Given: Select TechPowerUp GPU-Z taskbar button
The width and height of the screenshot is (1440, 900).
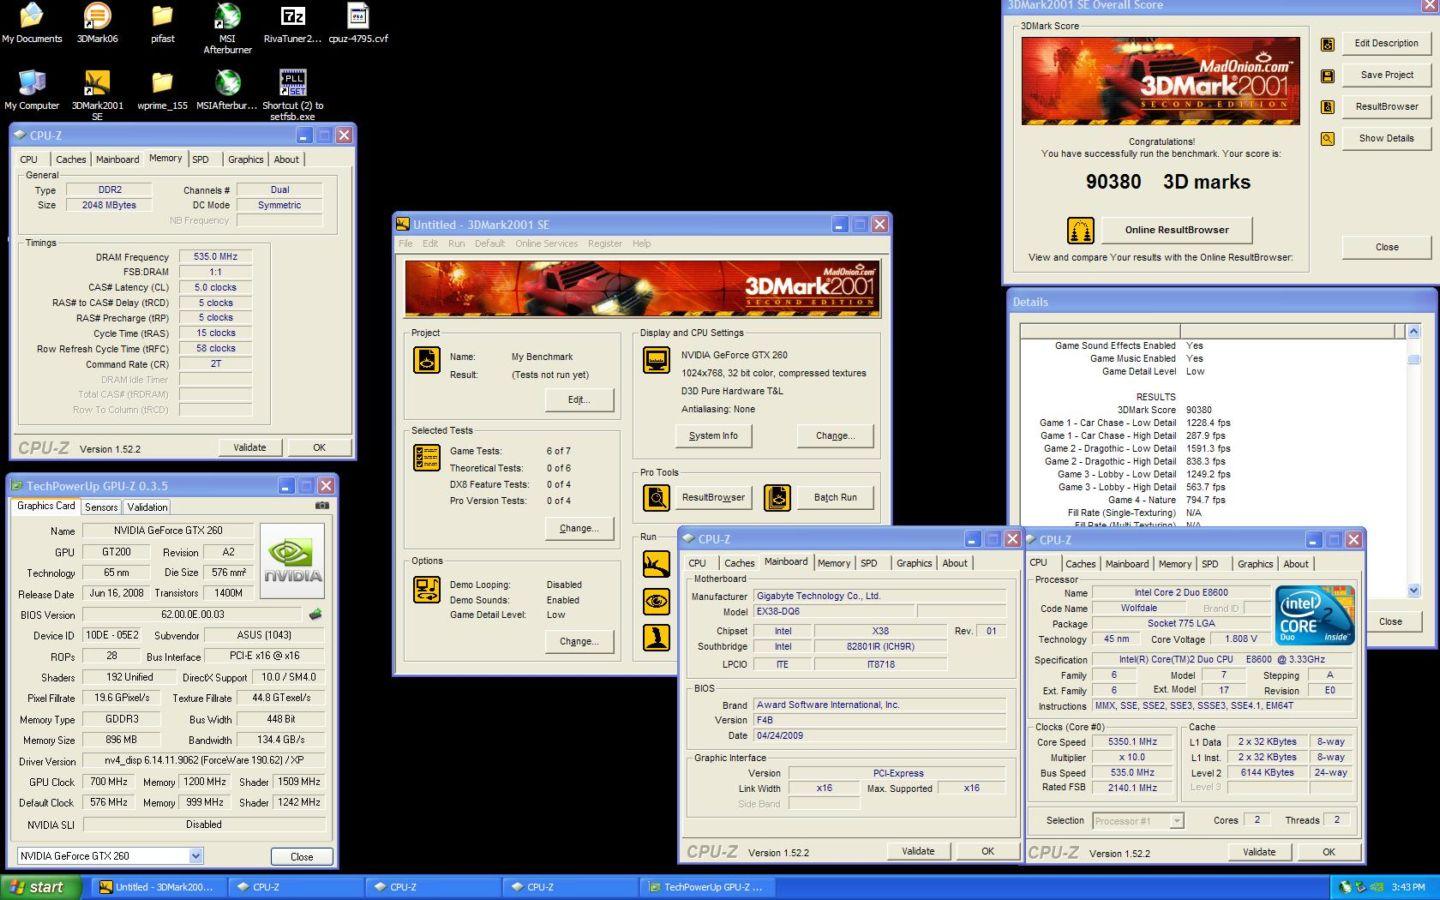Looking at the screenshot, I should coord(705,887).
